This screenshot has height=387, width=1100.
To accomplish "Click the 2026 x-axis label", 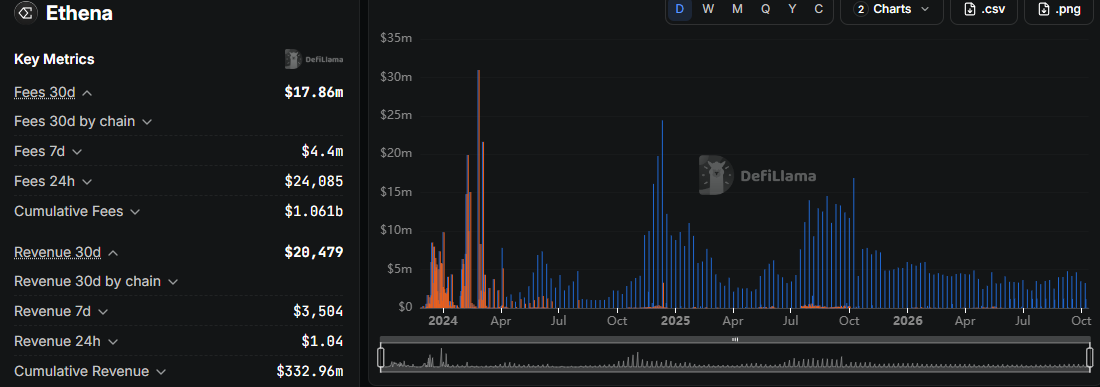I will (908, 321).
